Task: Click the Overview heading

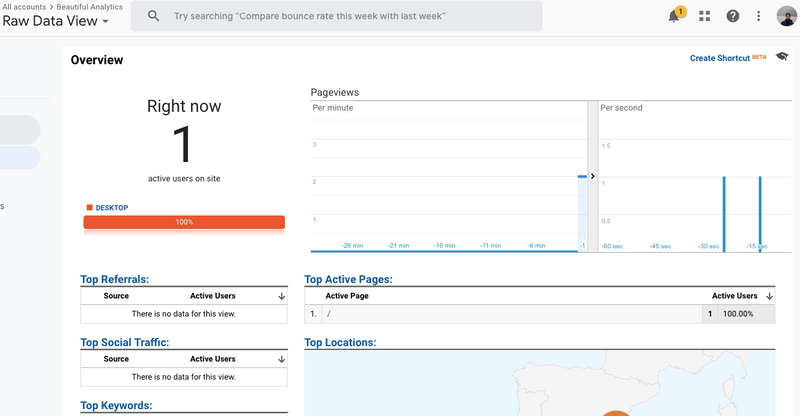Action: coord(97,60)
